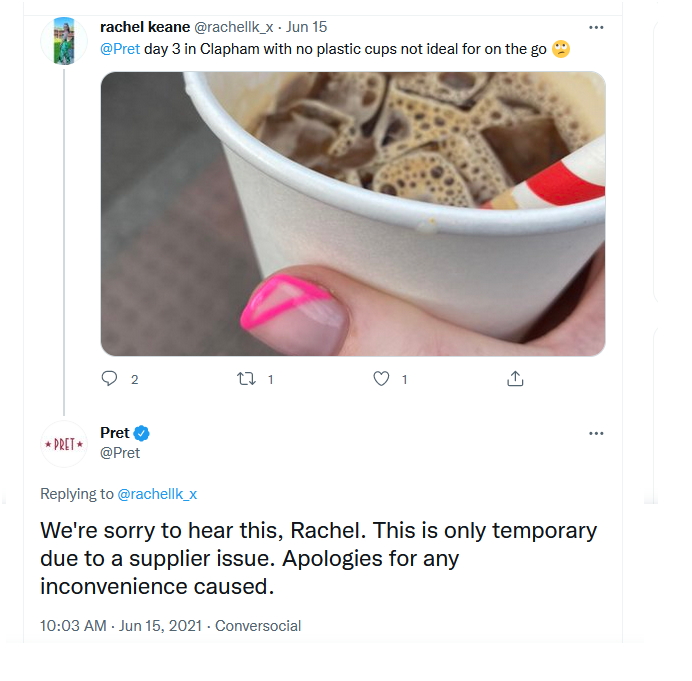This screenshot has width=692, height=681.
Task: Reply to rachel's tweet via the speech bubble icon
Action: click(111, 379)
